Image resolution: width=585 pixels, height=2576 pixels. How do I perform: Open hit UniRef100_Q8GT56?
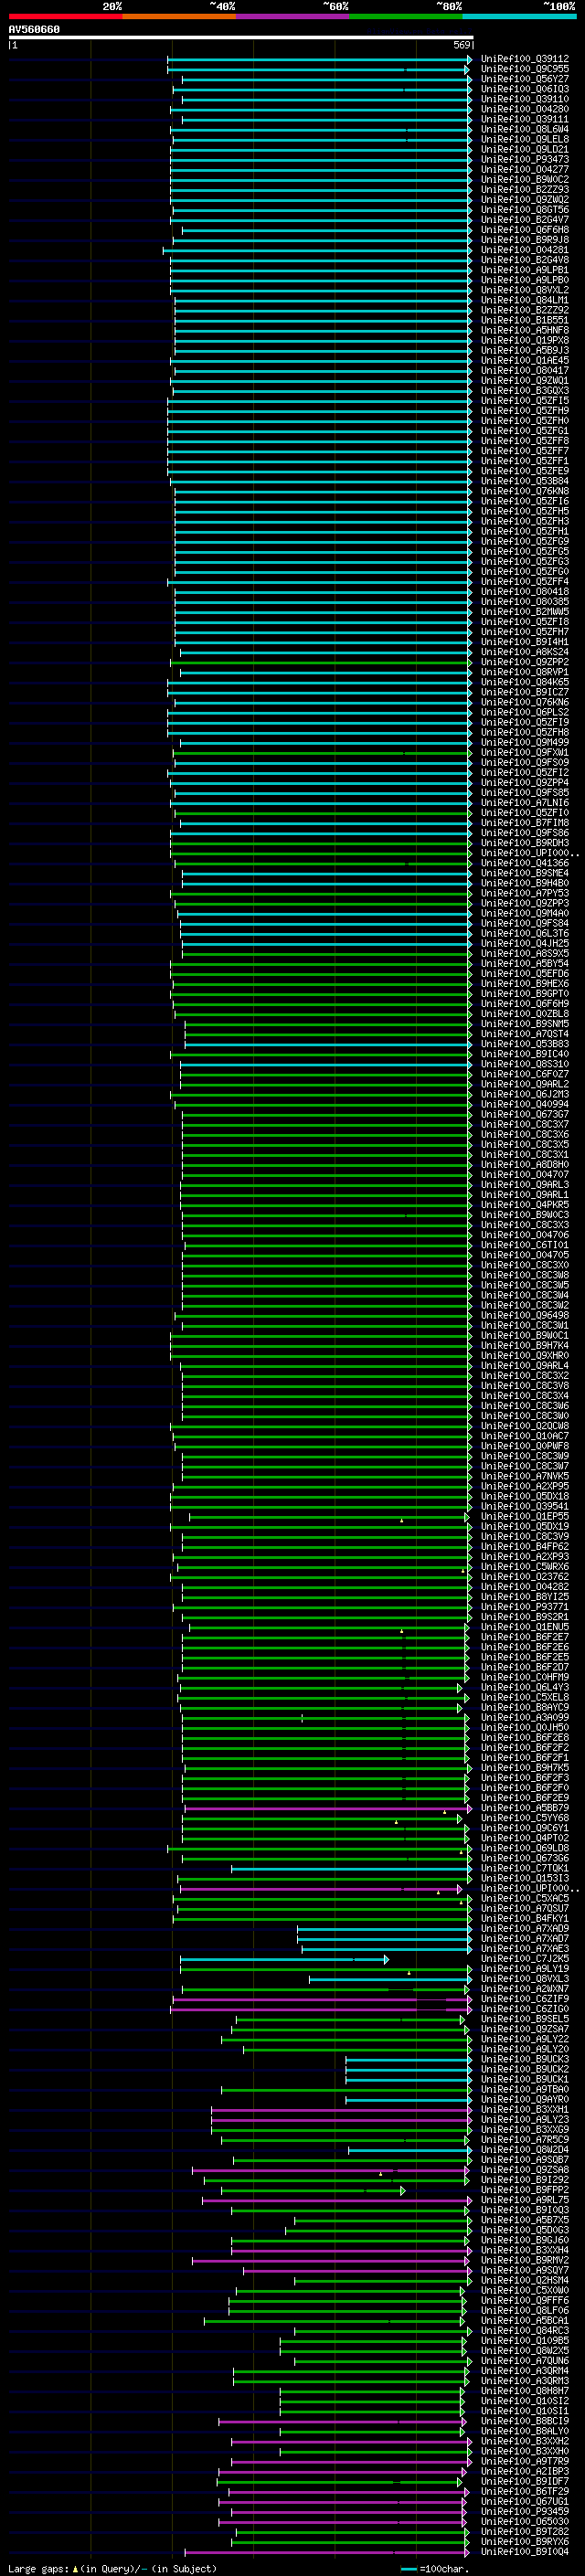point(525,210)
